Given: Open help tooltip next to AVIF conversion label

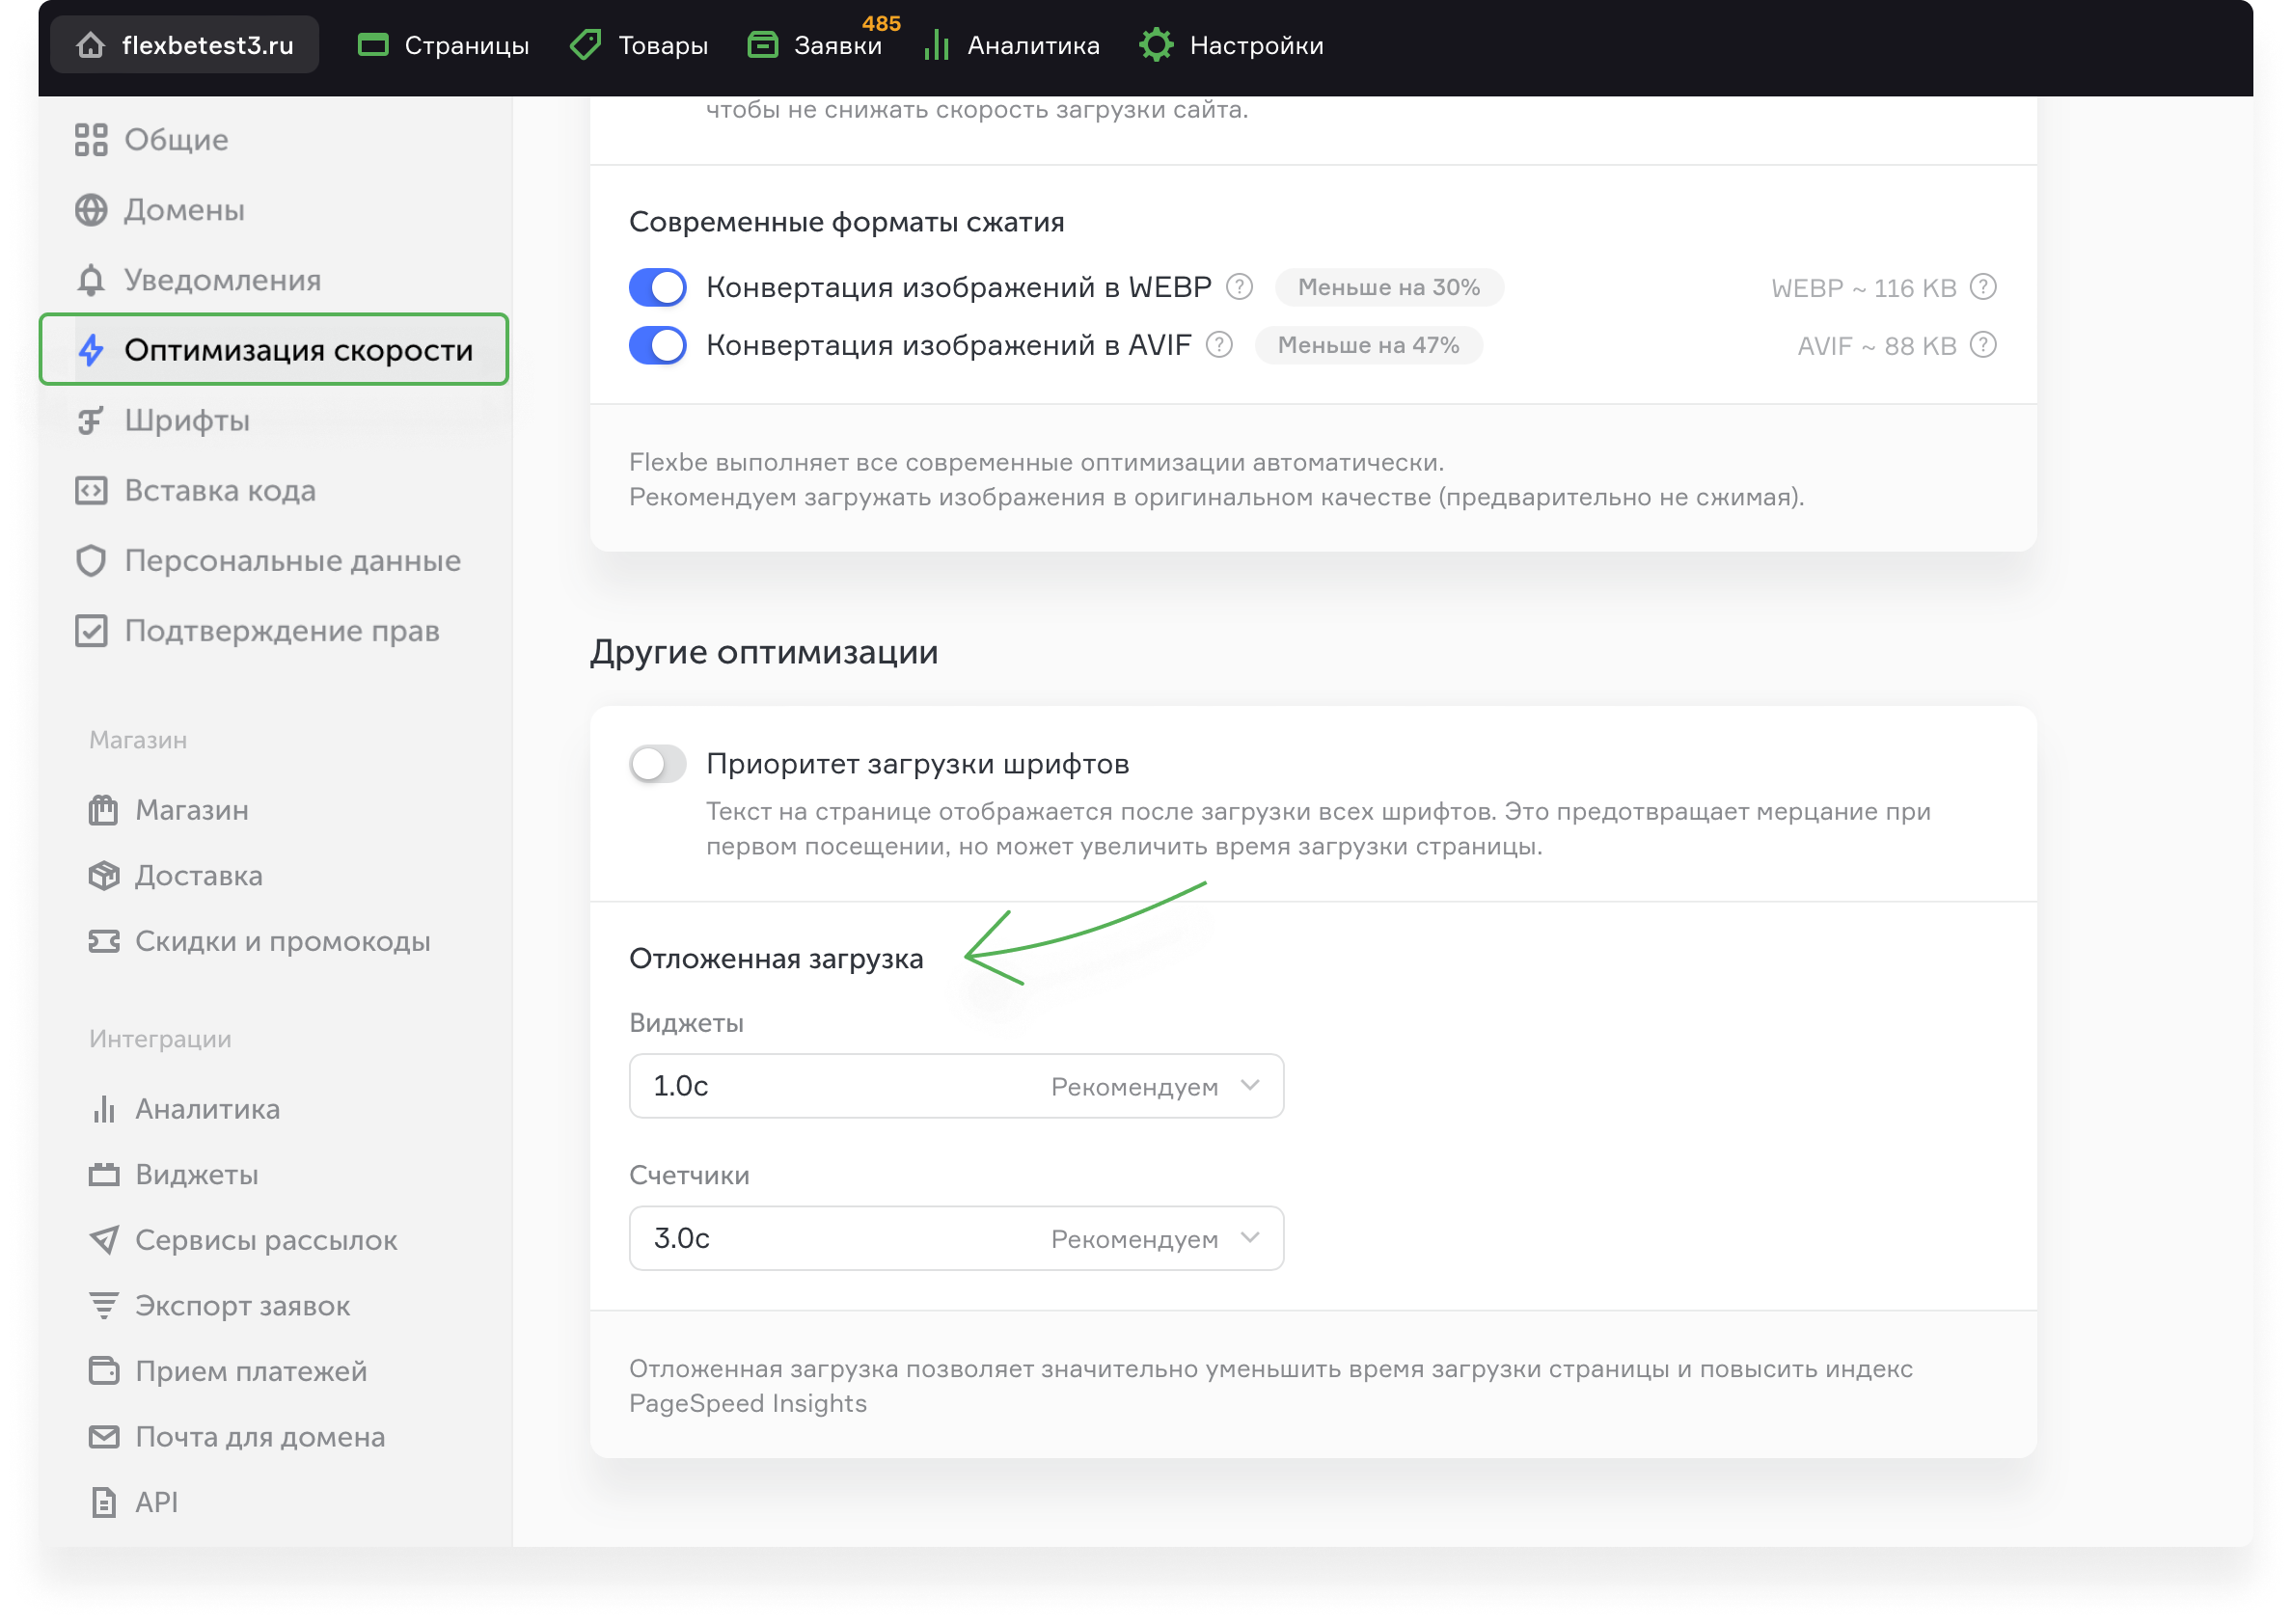Looking at the screenshot, I should pos(1219,345).
